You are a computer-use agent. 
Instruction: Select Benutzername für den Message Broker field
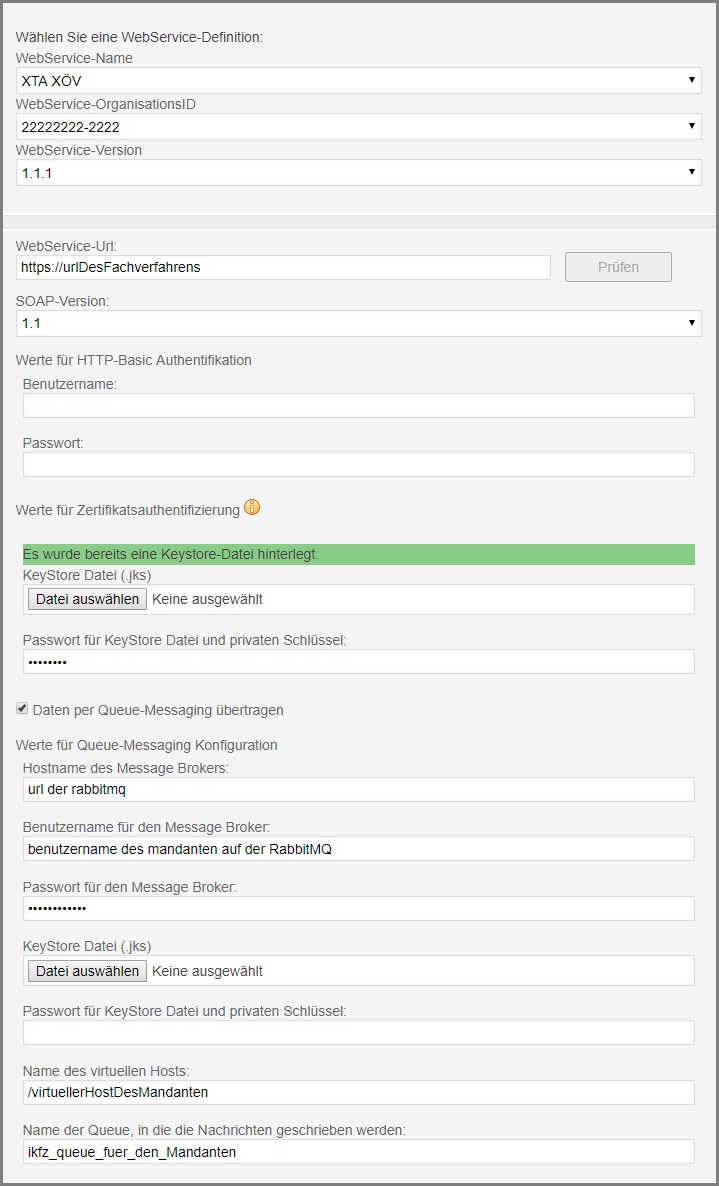click(x=358, y=849)
